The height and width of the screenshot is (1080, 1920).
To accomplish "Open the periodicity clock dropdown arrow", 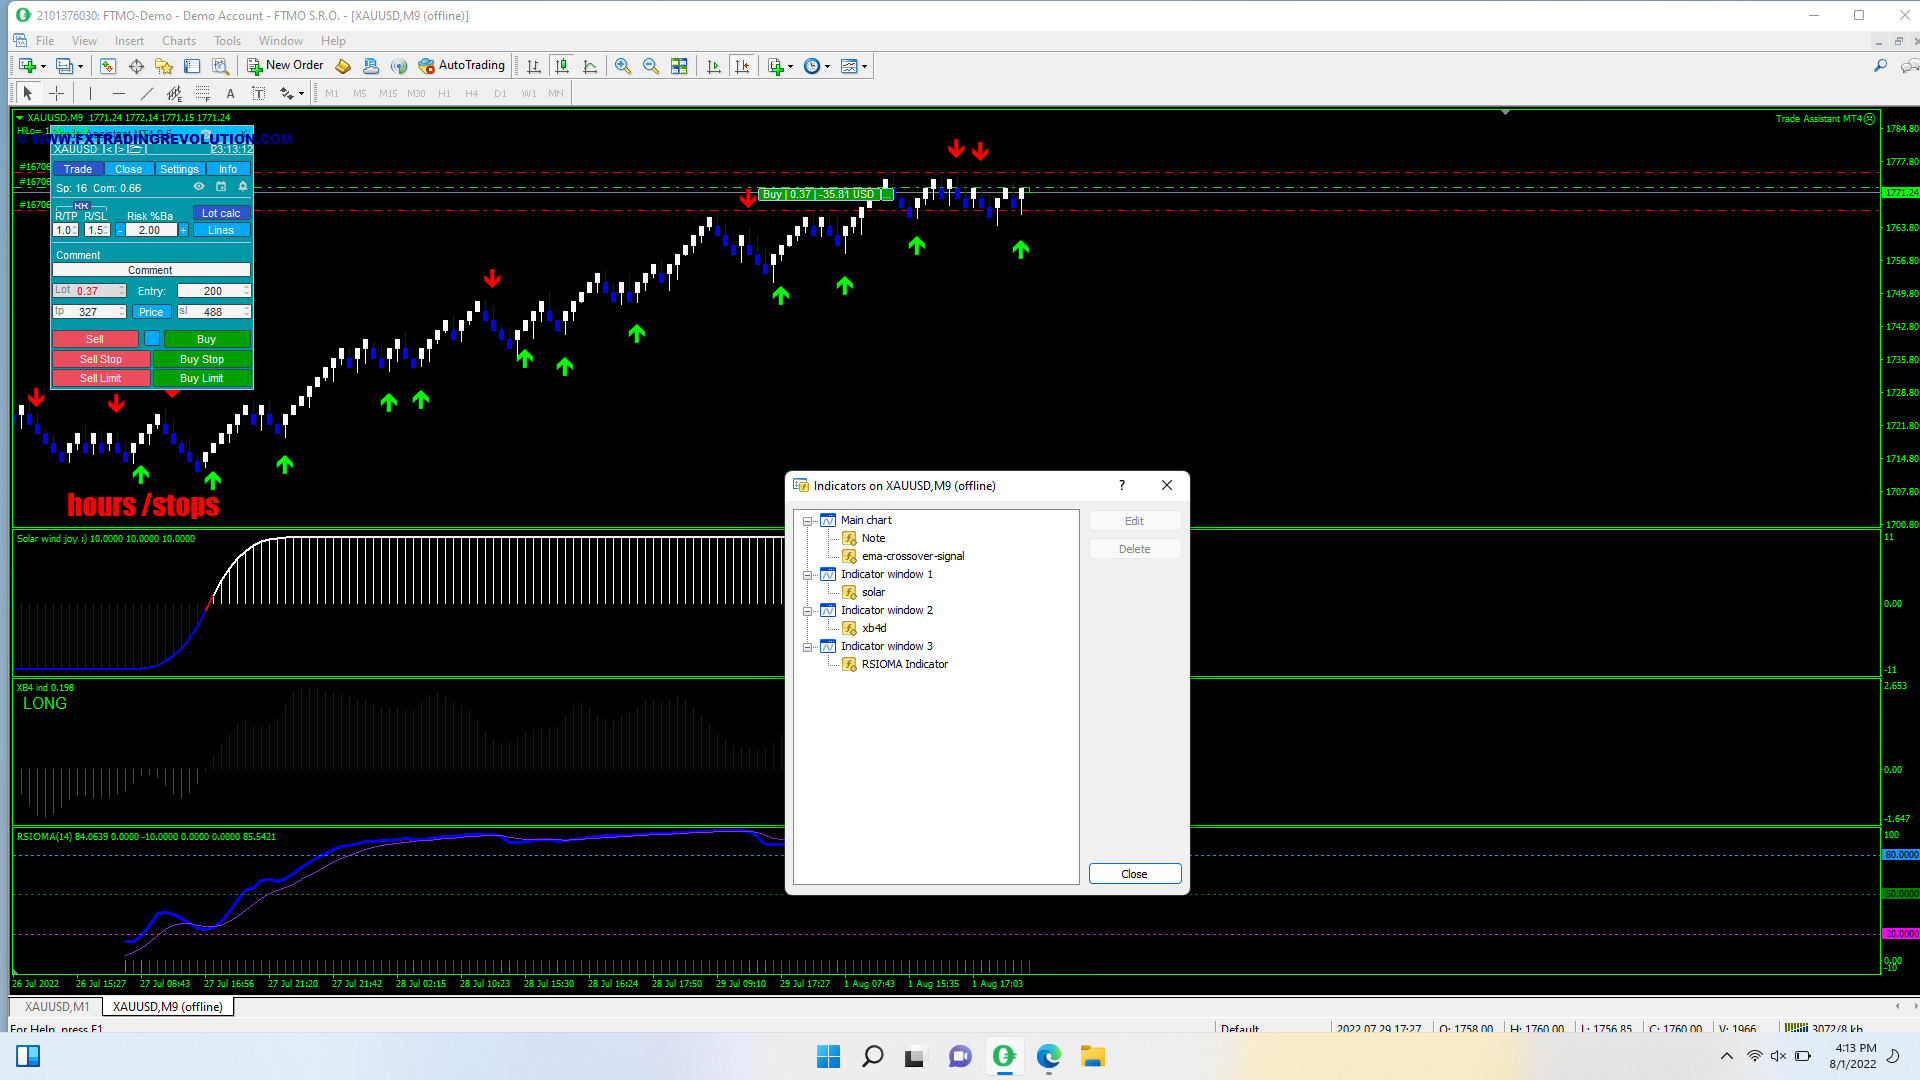I will (827, 66).
